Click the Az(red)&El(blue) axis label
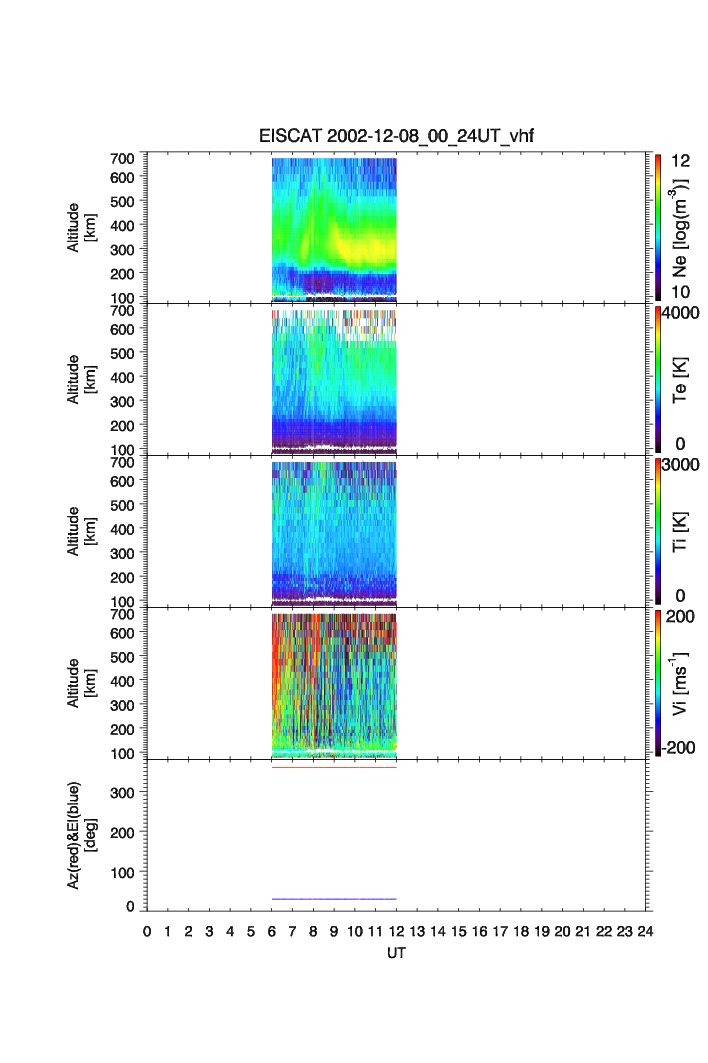This screenshot has height=1063, width=708. point(80,835)
